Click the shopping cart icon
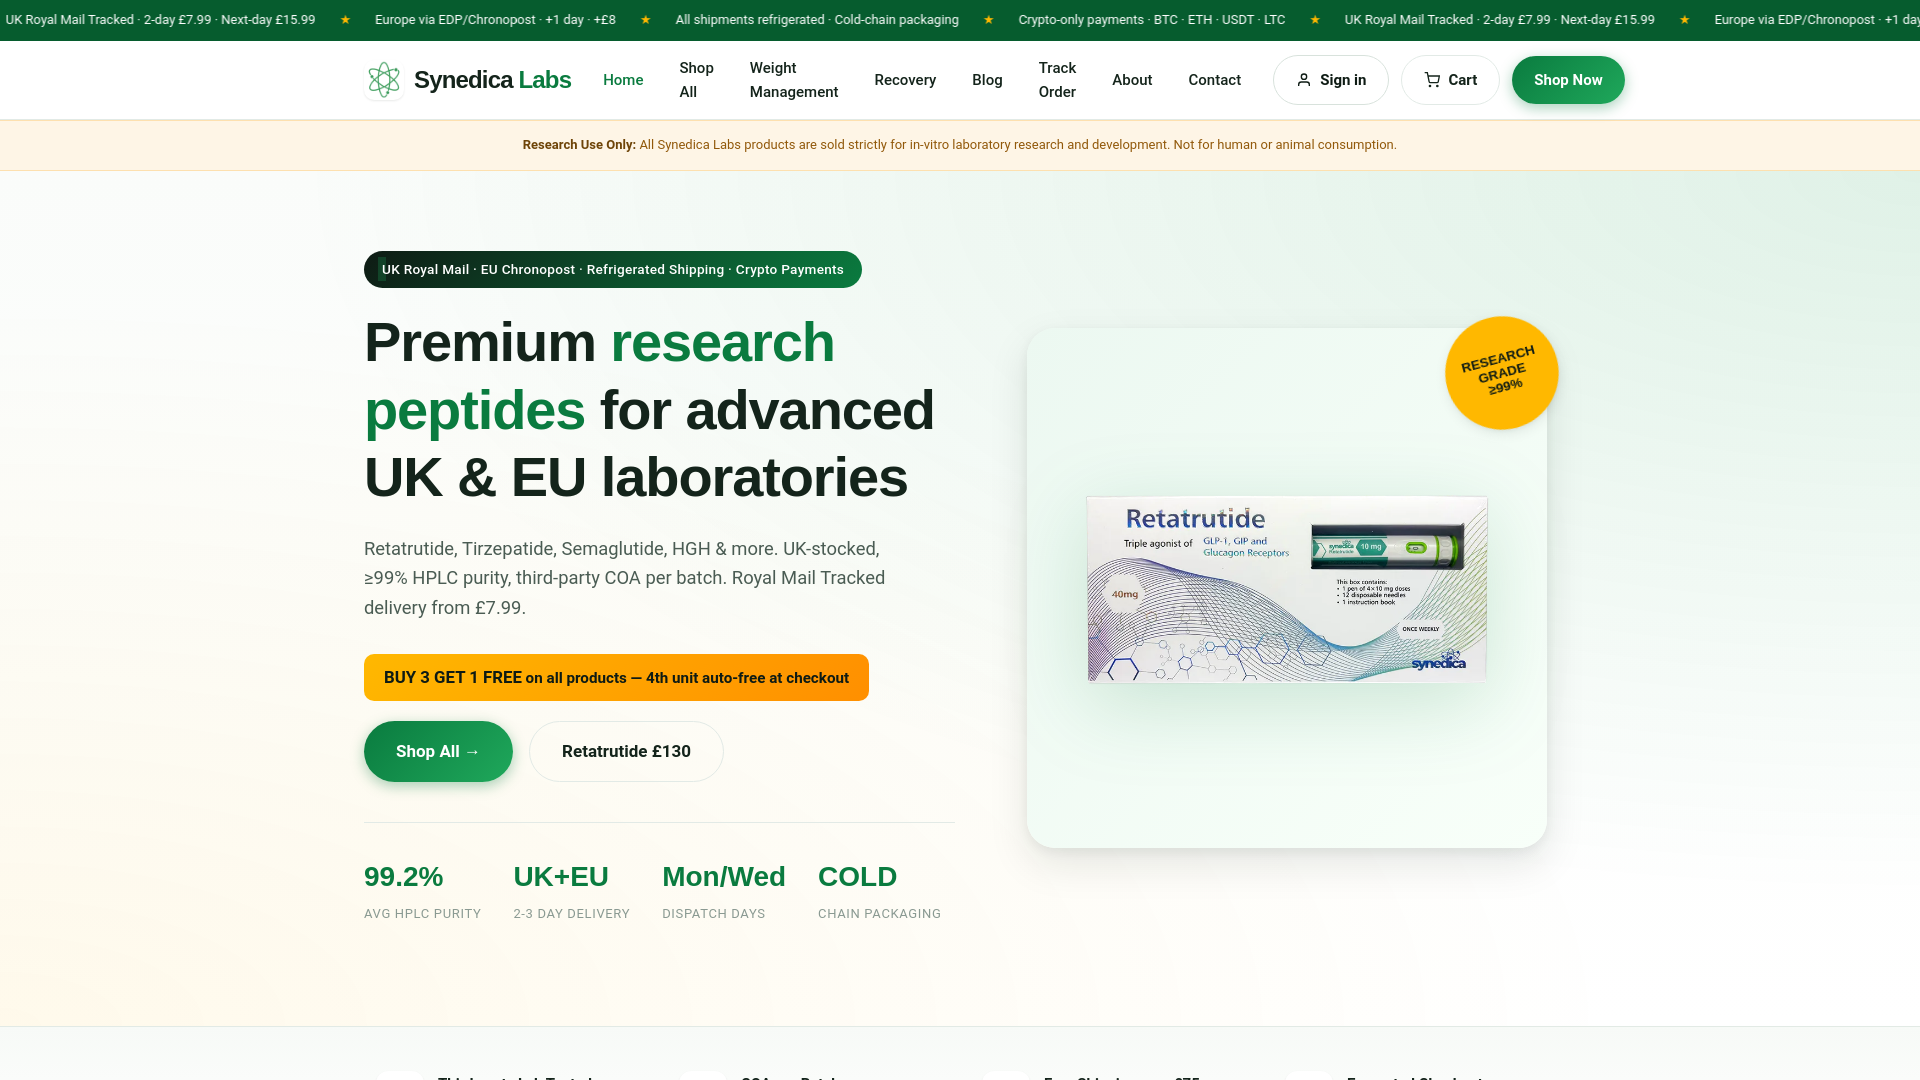This screenshot has width=1920, height=1080. (x=1433, y=80)
